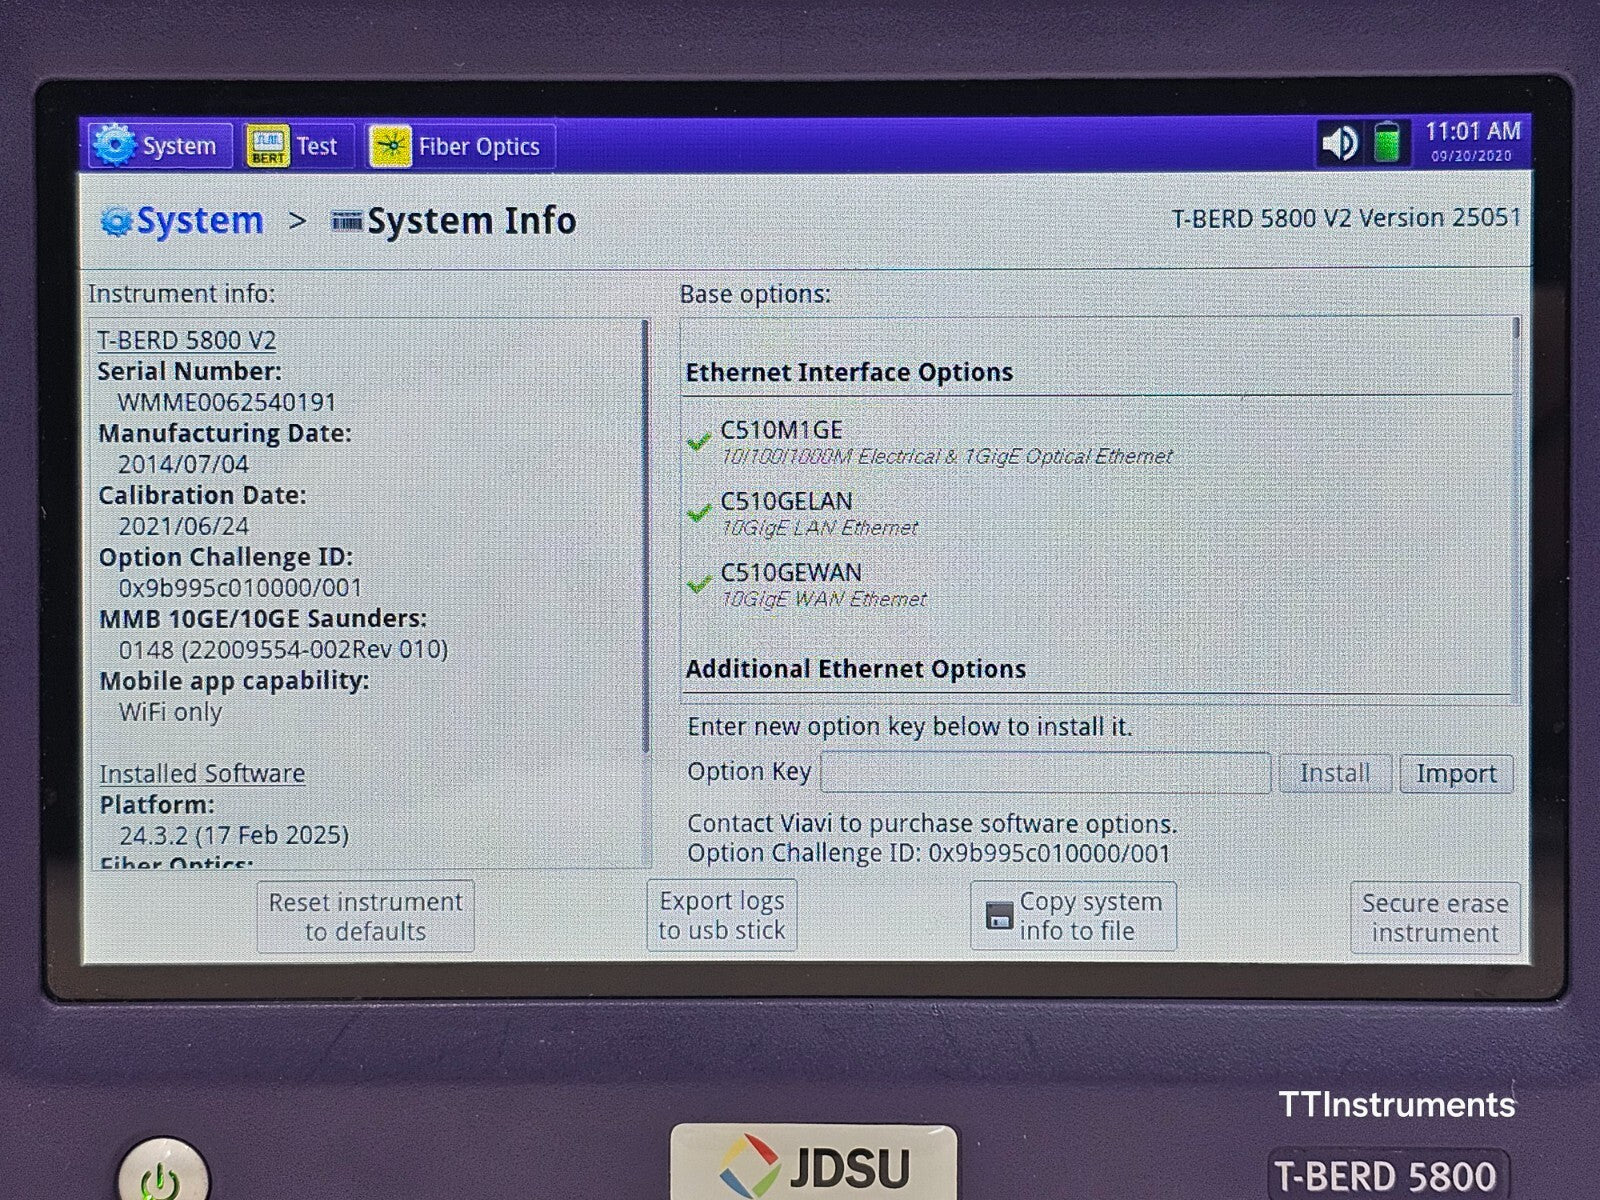Click the C510GEWAN checkmark
The image size is (1600, 1200).
699,584
